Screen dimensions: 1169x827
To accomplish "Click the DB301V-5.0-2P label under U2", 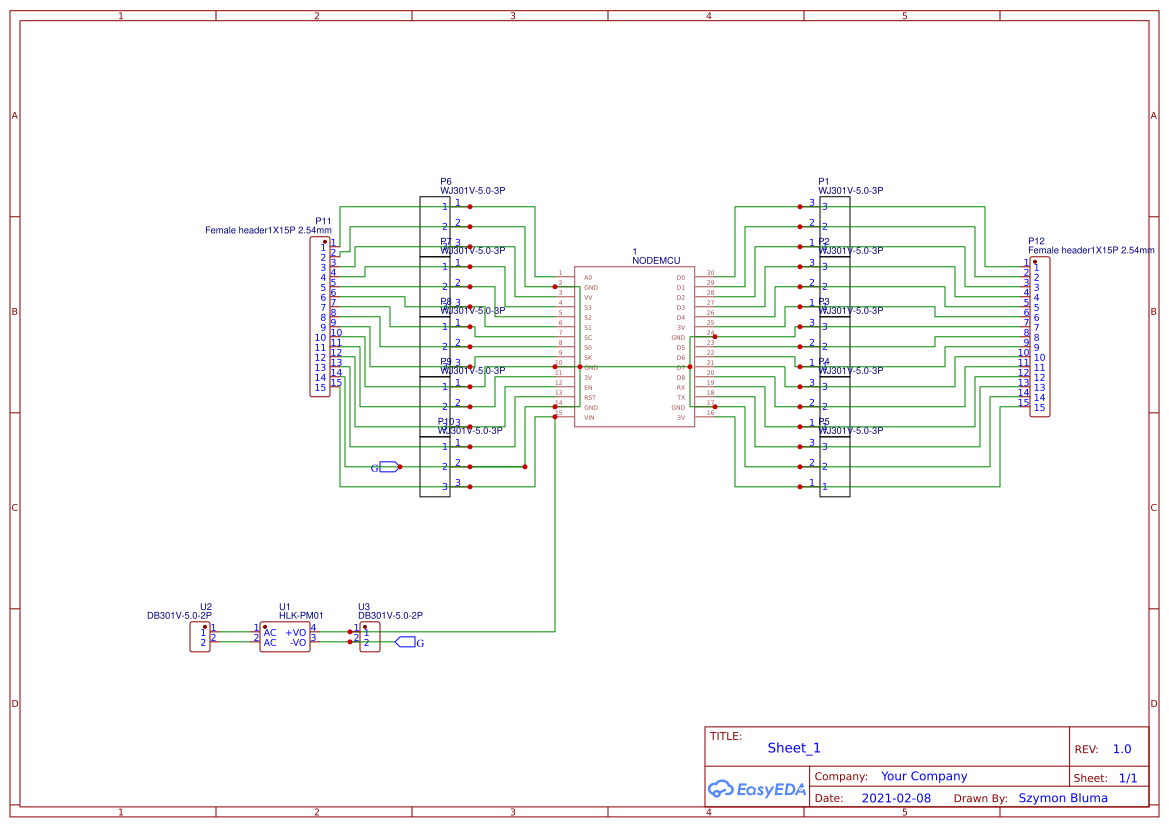I will (179, 616).
